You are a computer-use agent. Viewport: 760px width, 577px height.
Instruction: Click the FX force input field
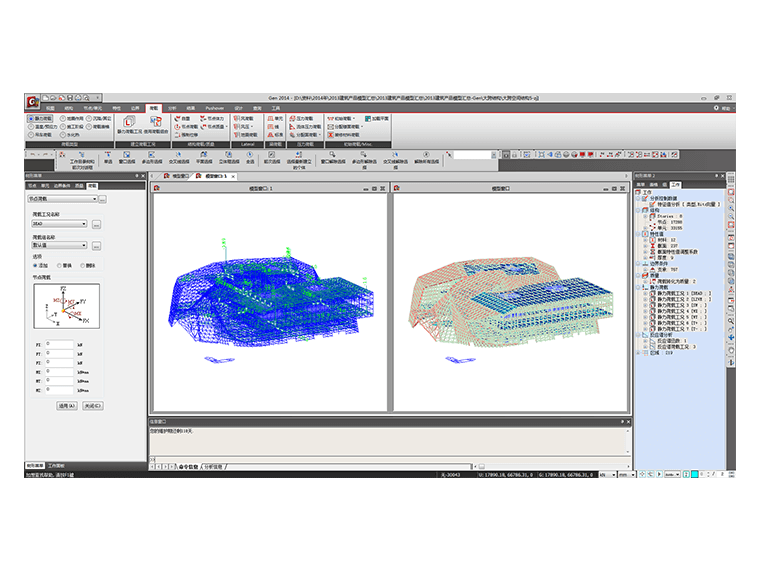tap(59, 344)
